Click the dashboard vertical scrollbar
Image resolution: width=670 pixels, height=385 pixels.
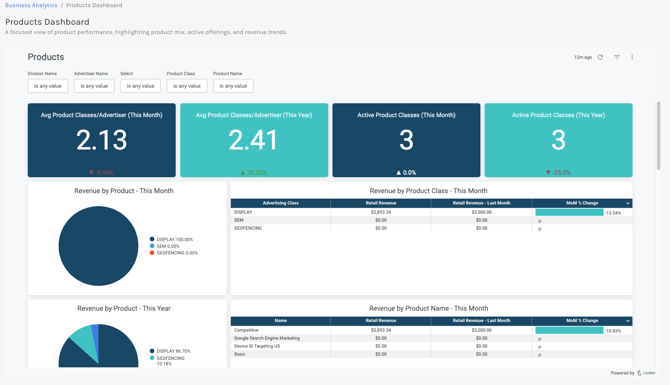click(658, 135)
